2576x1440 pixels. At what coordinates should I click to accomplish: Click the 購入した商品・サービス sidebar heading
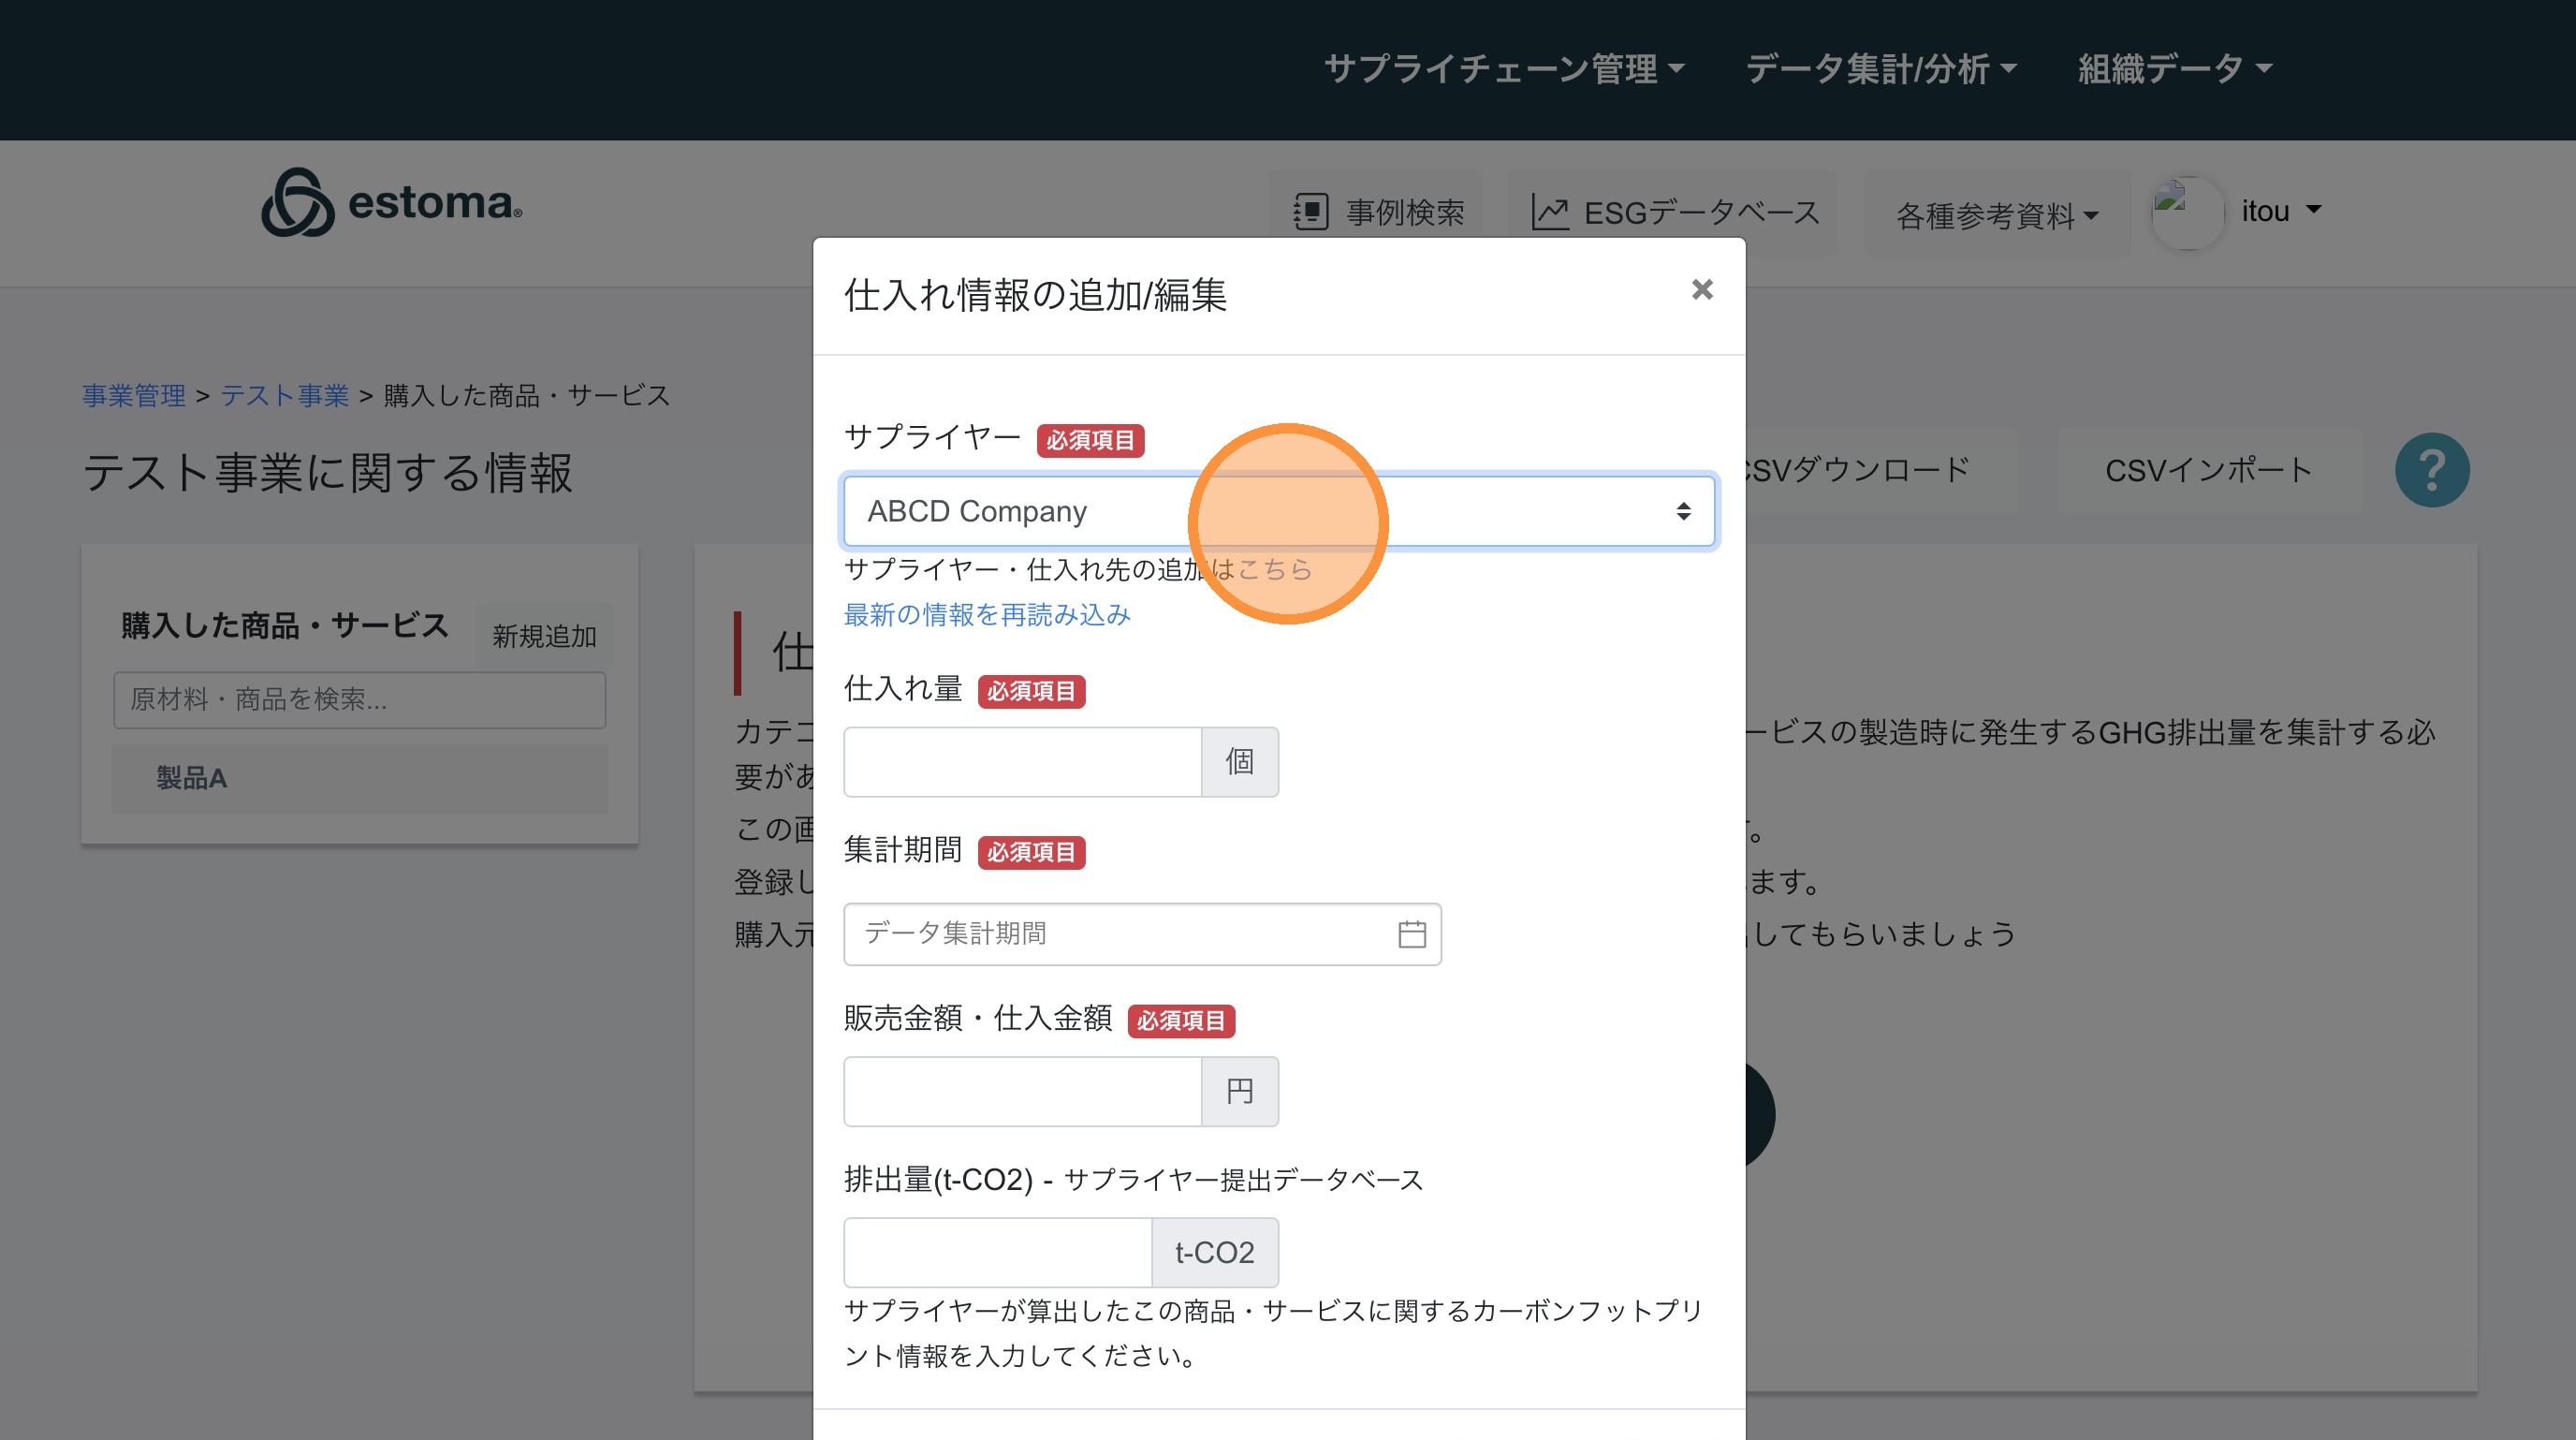[285, 626]
